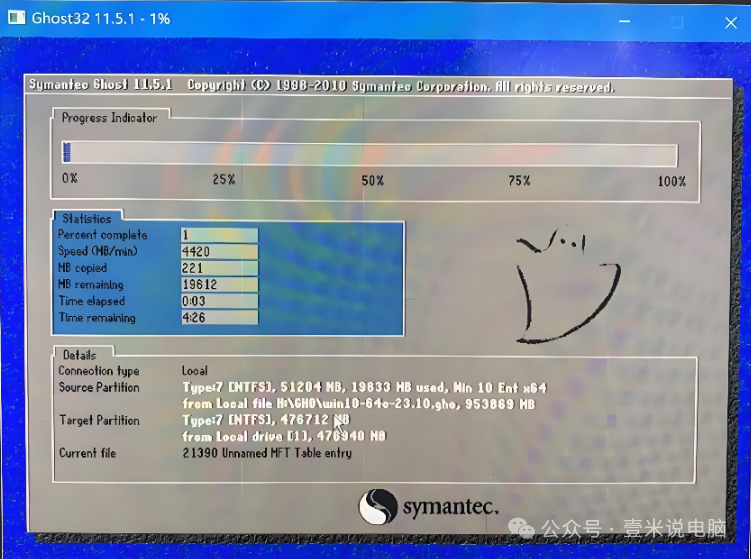Click the blue filled portion of progress bar
Screen dimensions: 751x559
pyautogui.click(x=66, y=154)
